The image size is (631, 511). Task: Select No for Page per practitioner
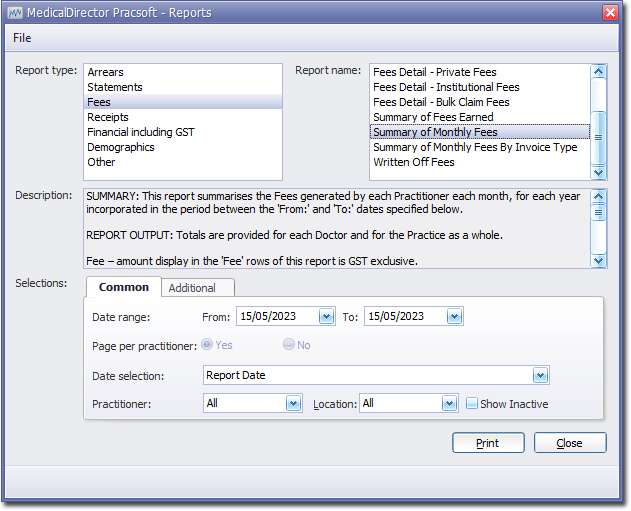coord(289,345)
